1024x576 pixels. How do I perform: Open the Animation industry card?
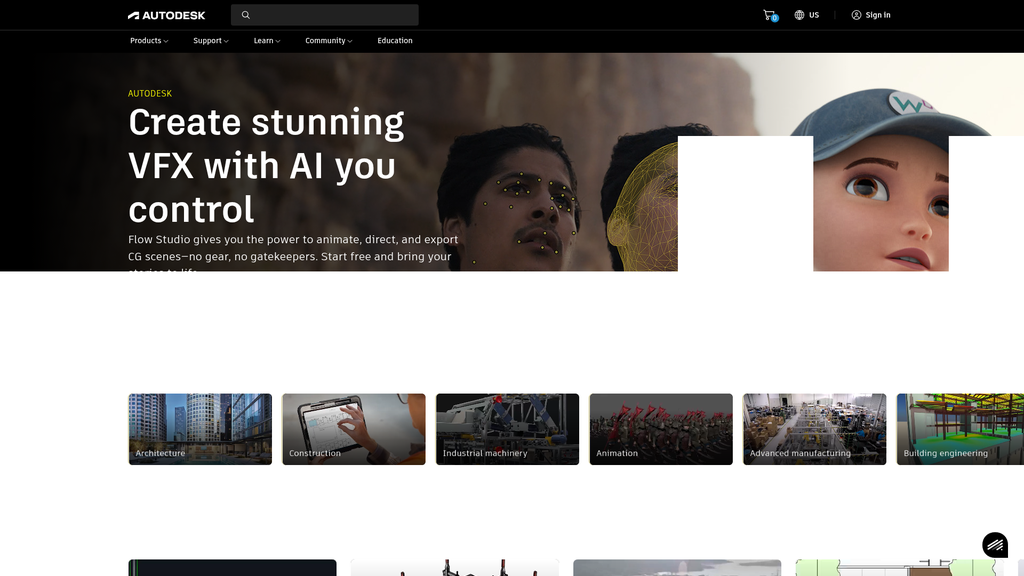tap(661, 429)
